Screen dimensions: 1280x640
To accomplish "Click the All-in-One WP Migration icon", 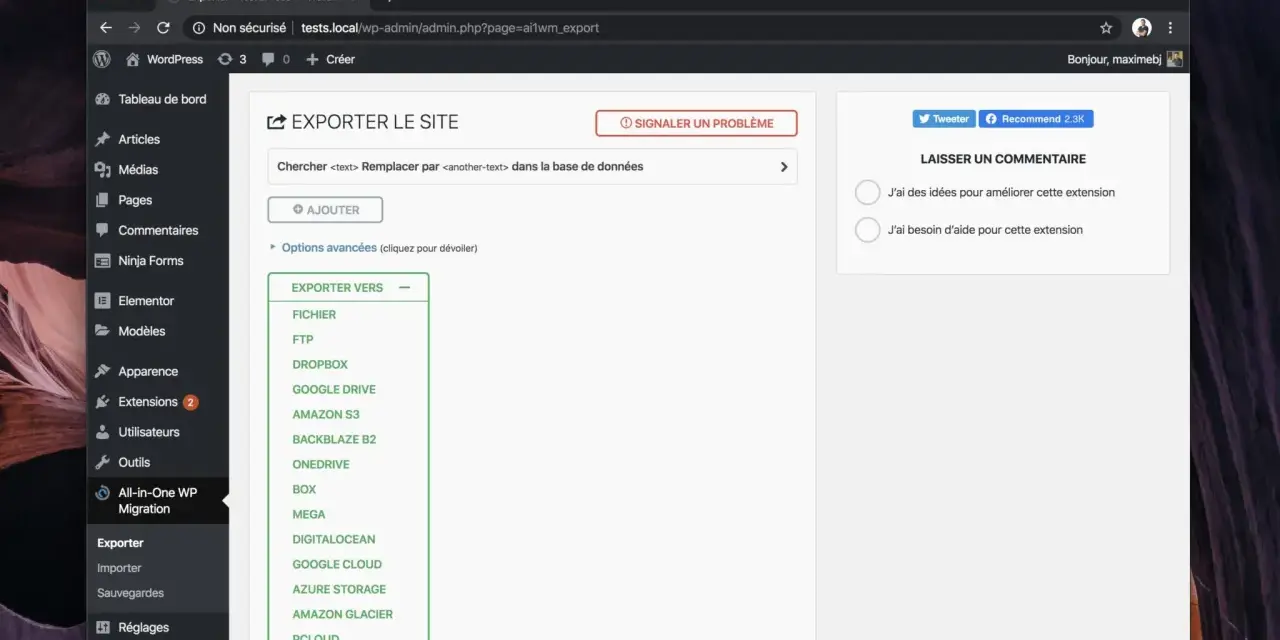I will coord(102,493).
